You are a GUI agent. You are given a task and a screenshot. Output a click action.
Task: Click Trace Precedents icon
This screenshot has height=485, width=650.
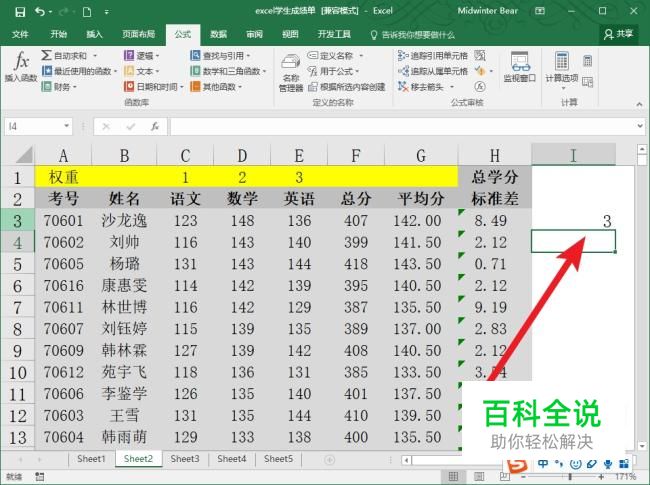click(x=403, y=55)
